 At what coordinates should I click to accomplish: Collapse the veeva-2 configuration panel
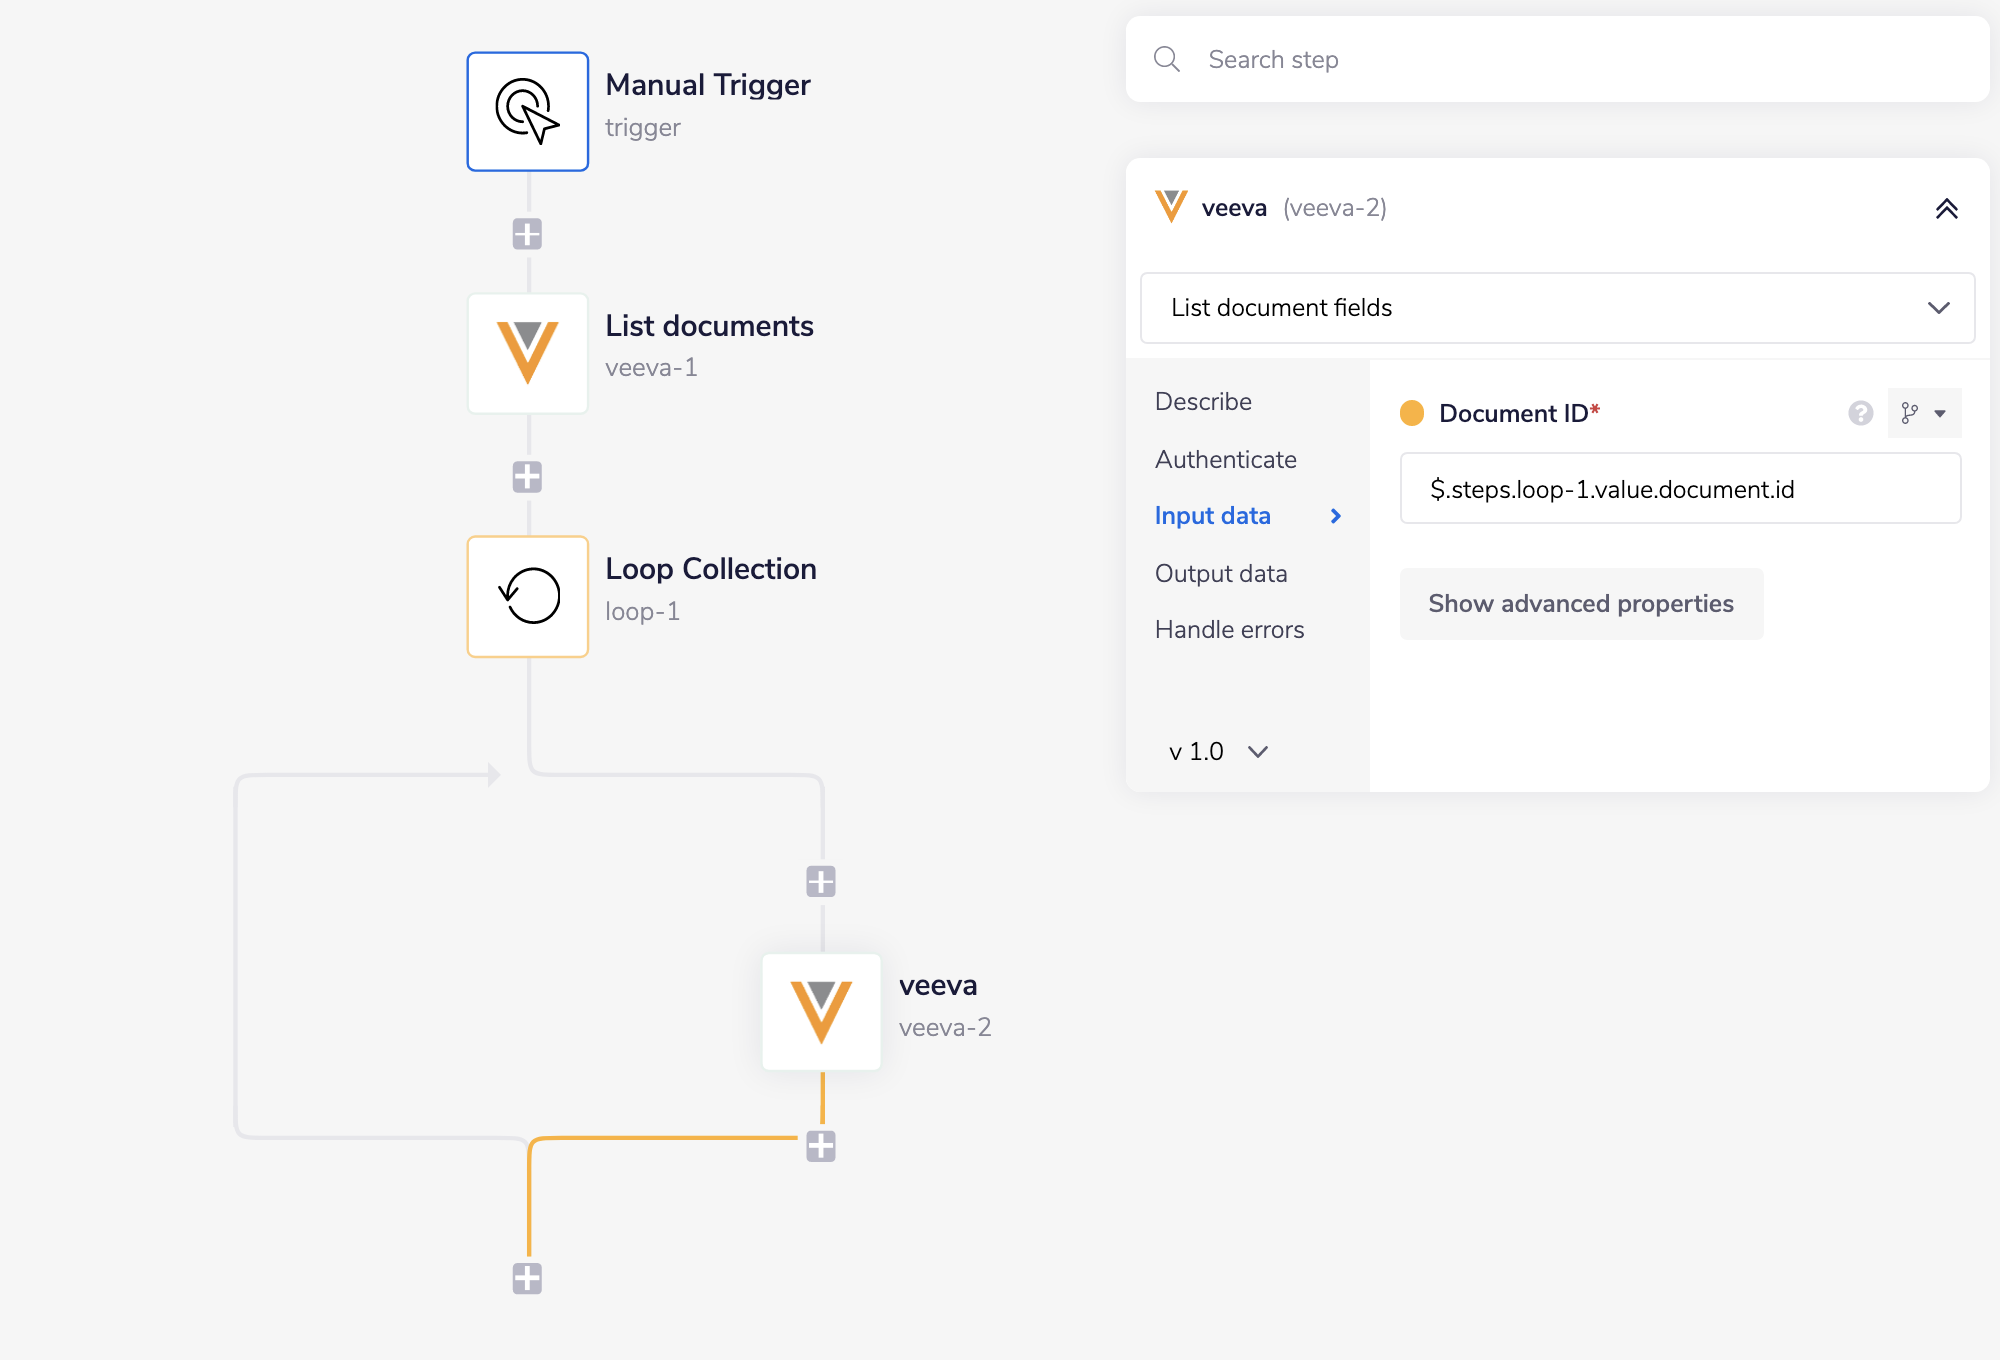(1948, 209)
